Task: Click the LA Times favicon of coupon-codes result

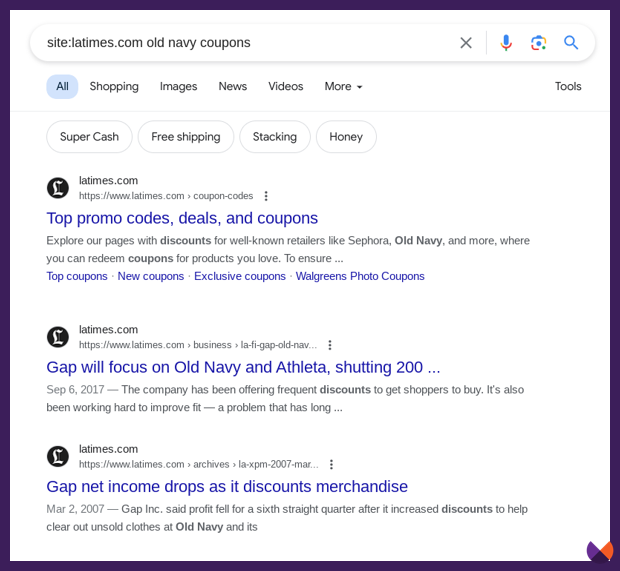Action: [58, 188]
